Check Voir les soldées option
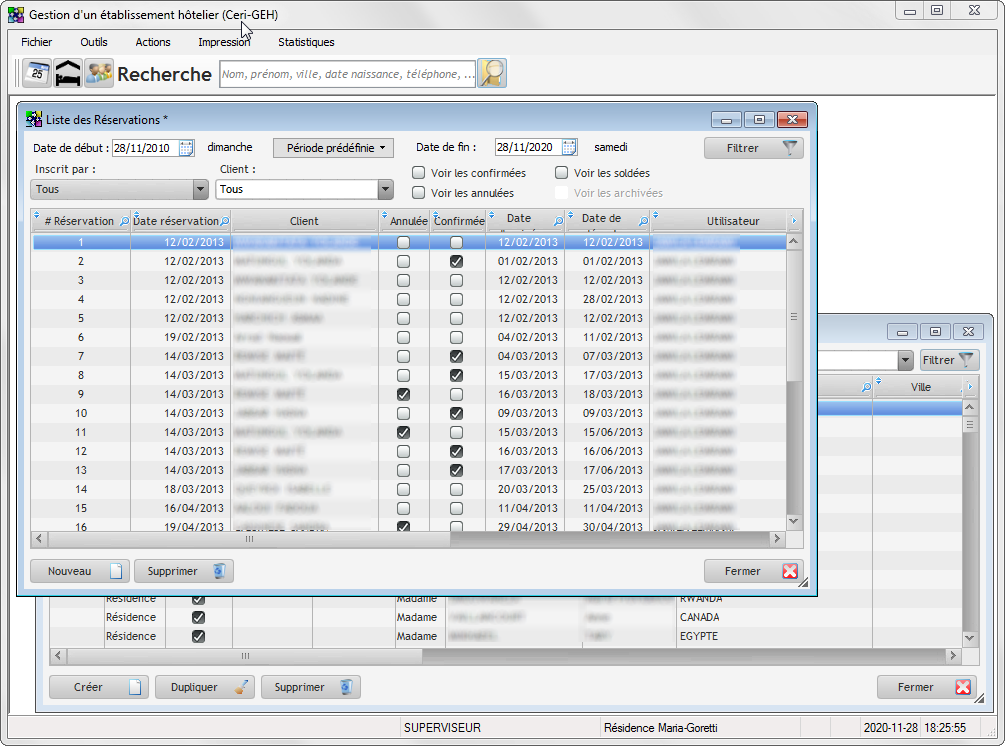Screen dimensions: 1005x746 click(561, 173)
